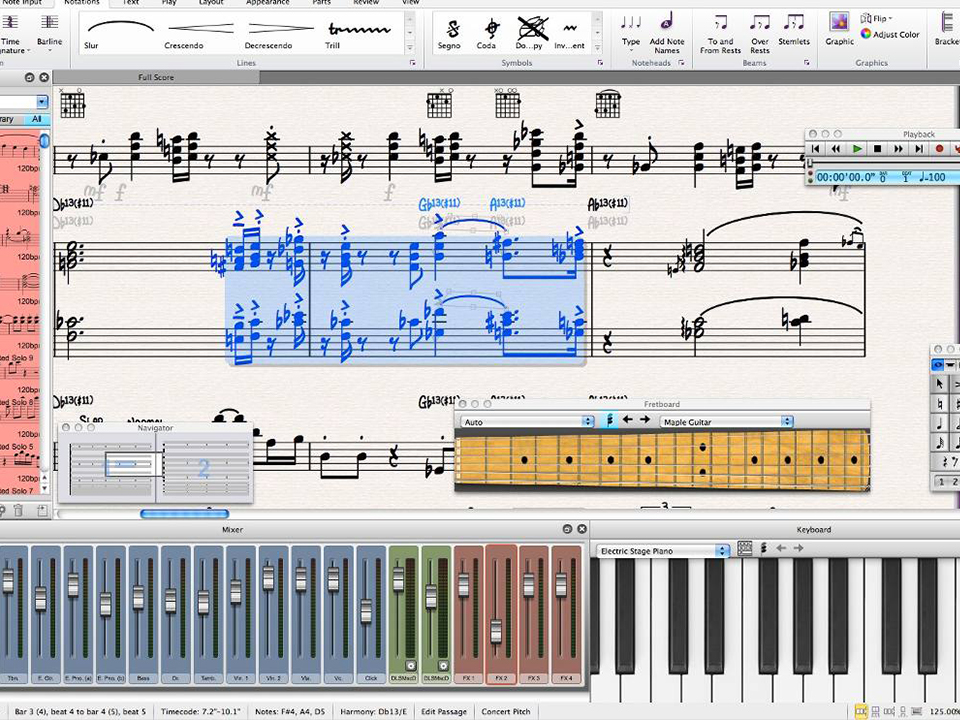The image size is (960, 720).
Task: Open the Review ribbon tab
Action: (366, 2)
